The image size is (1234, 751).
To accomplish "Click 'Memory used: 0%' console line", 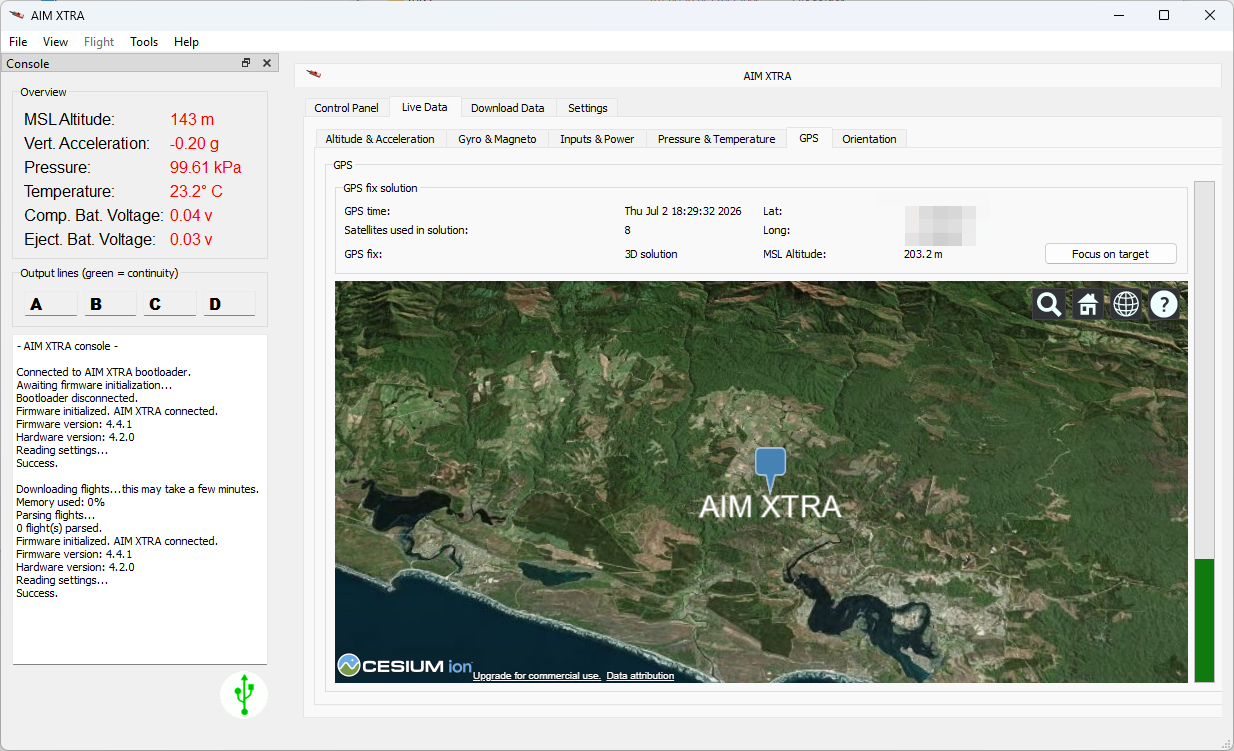I will tap(61, 502).
